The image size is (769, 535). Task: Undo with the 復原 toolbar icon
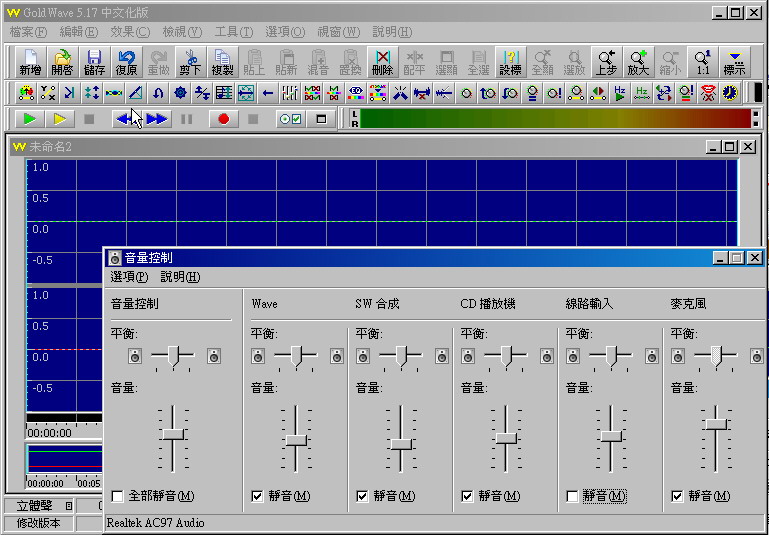[x=126, y=63]
